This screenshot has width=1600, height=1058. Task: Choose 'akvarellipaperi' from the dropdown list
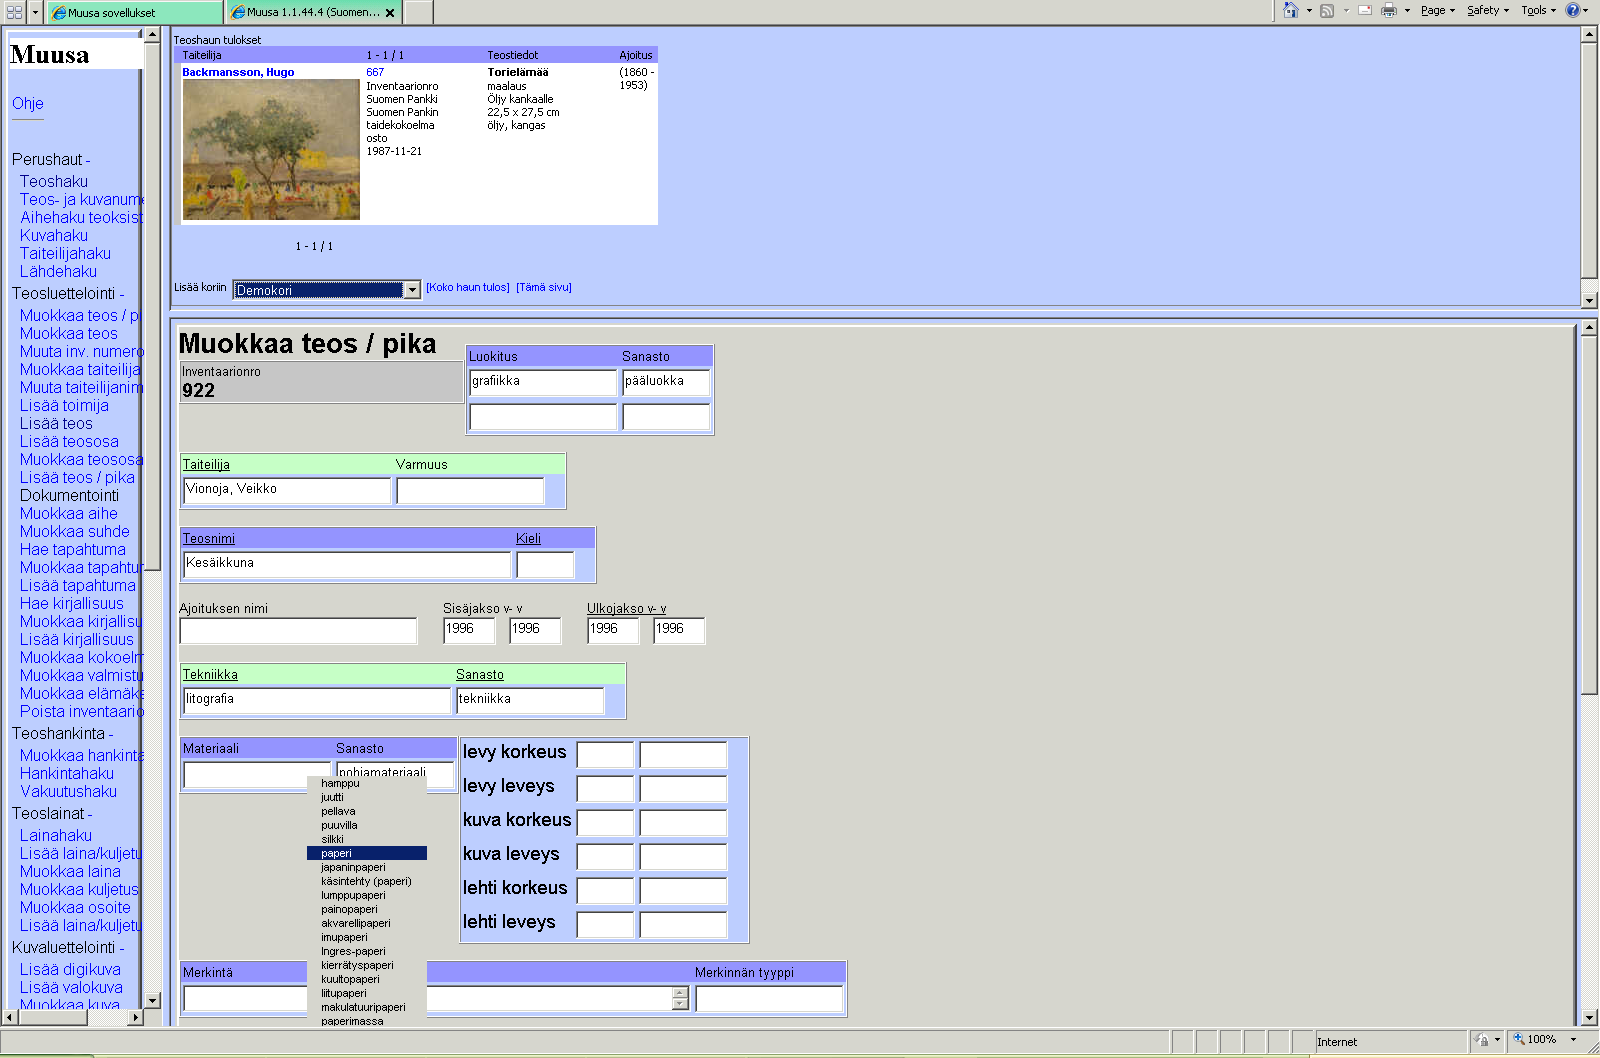coord(367,923)
